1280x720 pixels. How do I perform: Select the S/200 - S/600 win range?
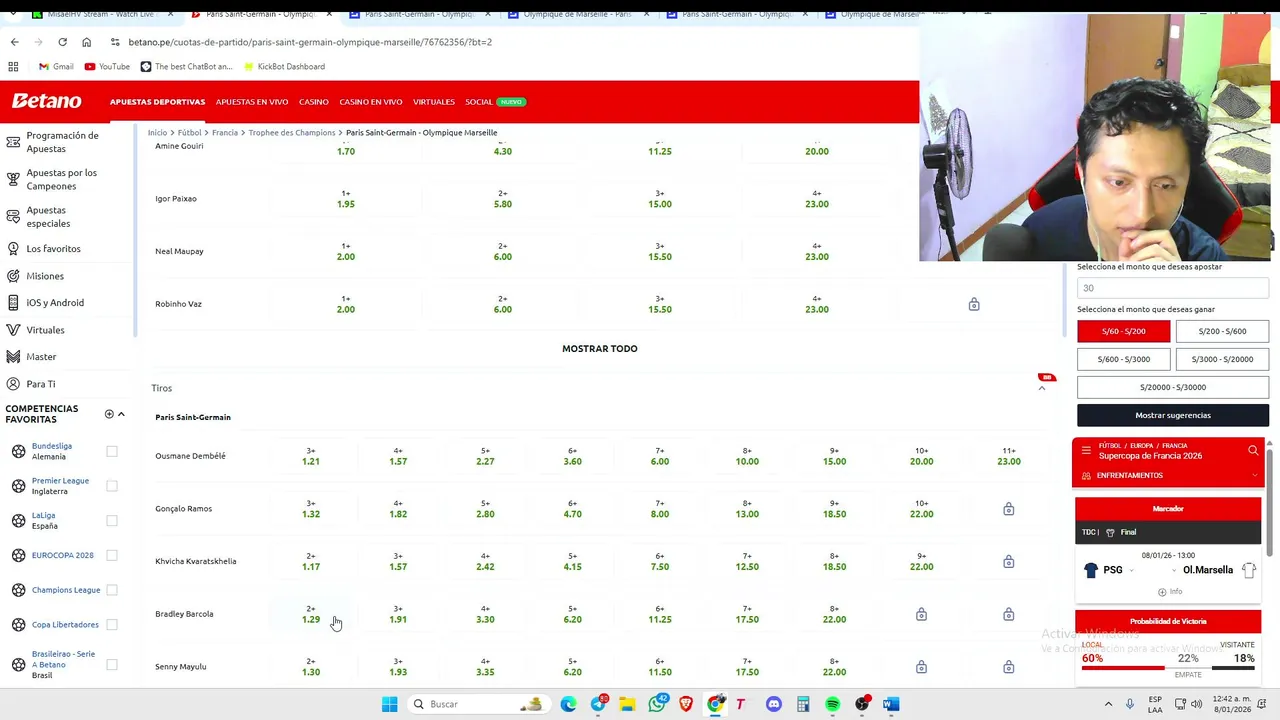click(1222, 331)
